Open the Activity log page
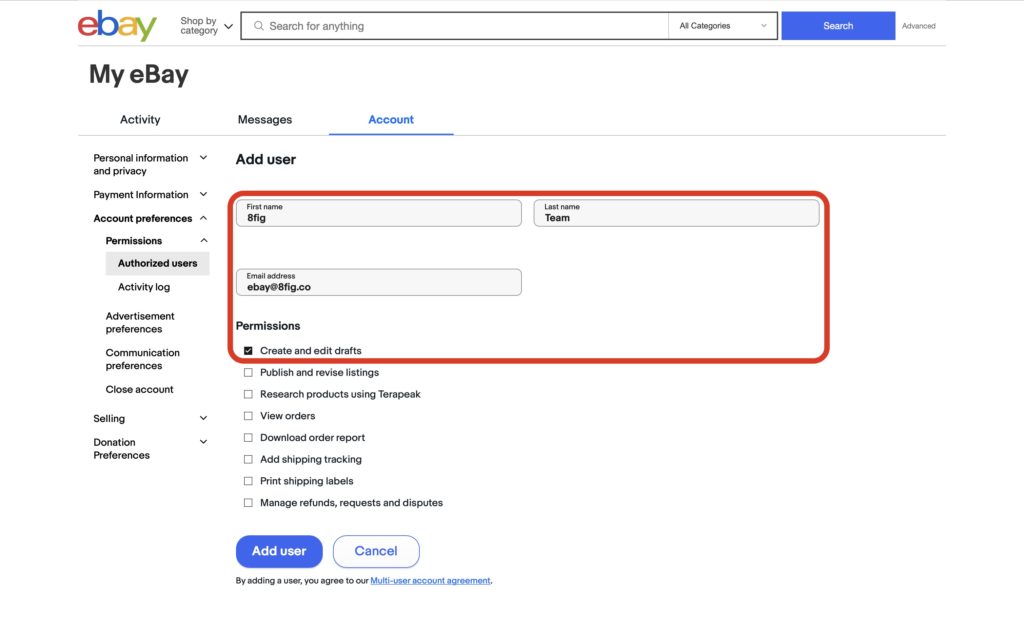 point(144,287)
